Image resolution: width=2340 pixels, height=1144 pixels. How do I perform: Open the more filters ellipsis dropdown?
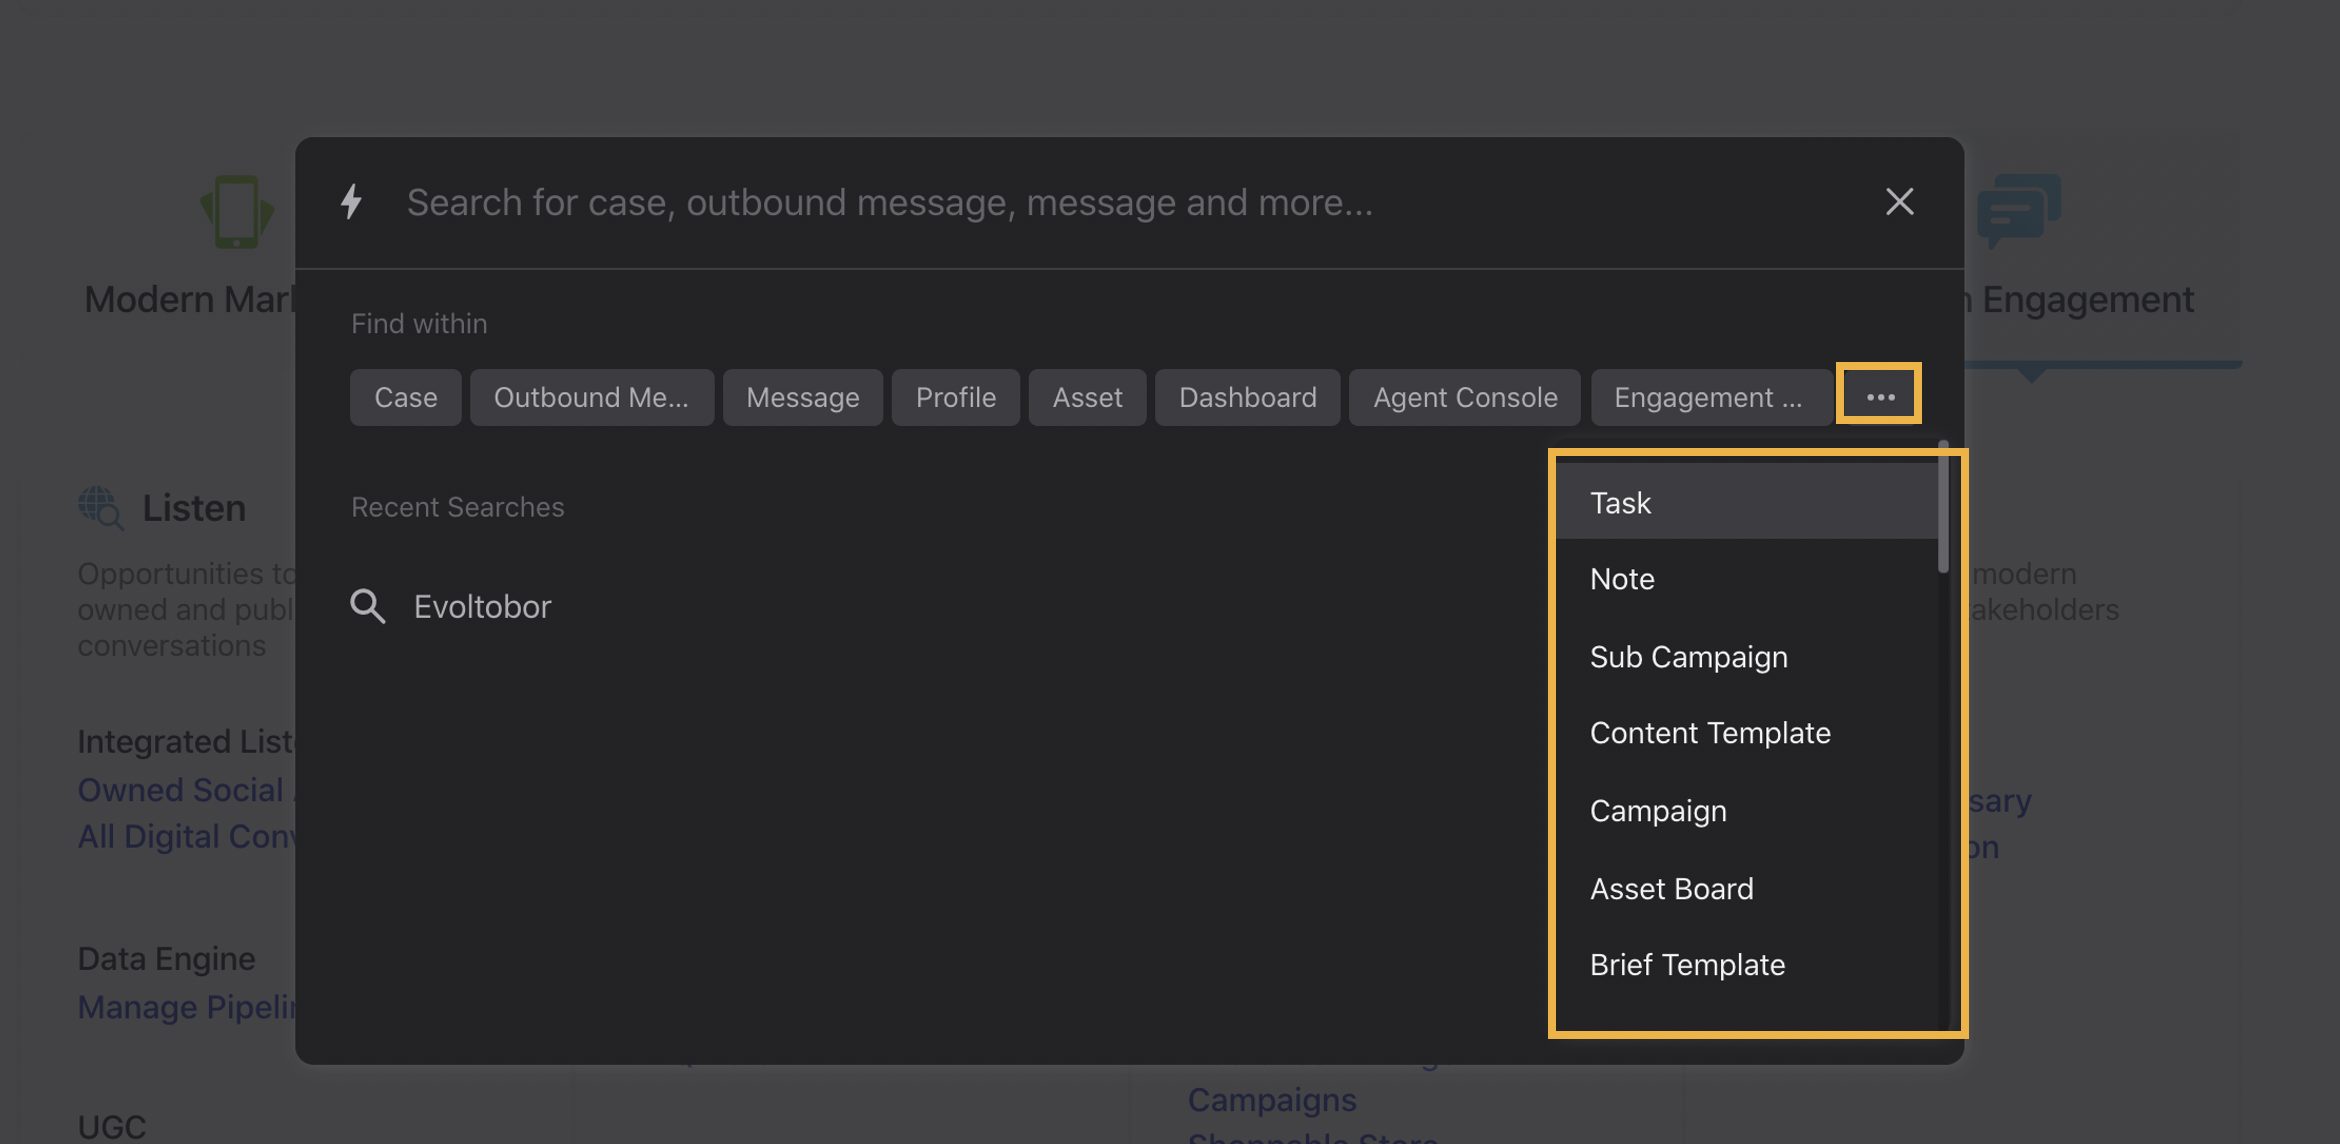[x=1879, y=395]
